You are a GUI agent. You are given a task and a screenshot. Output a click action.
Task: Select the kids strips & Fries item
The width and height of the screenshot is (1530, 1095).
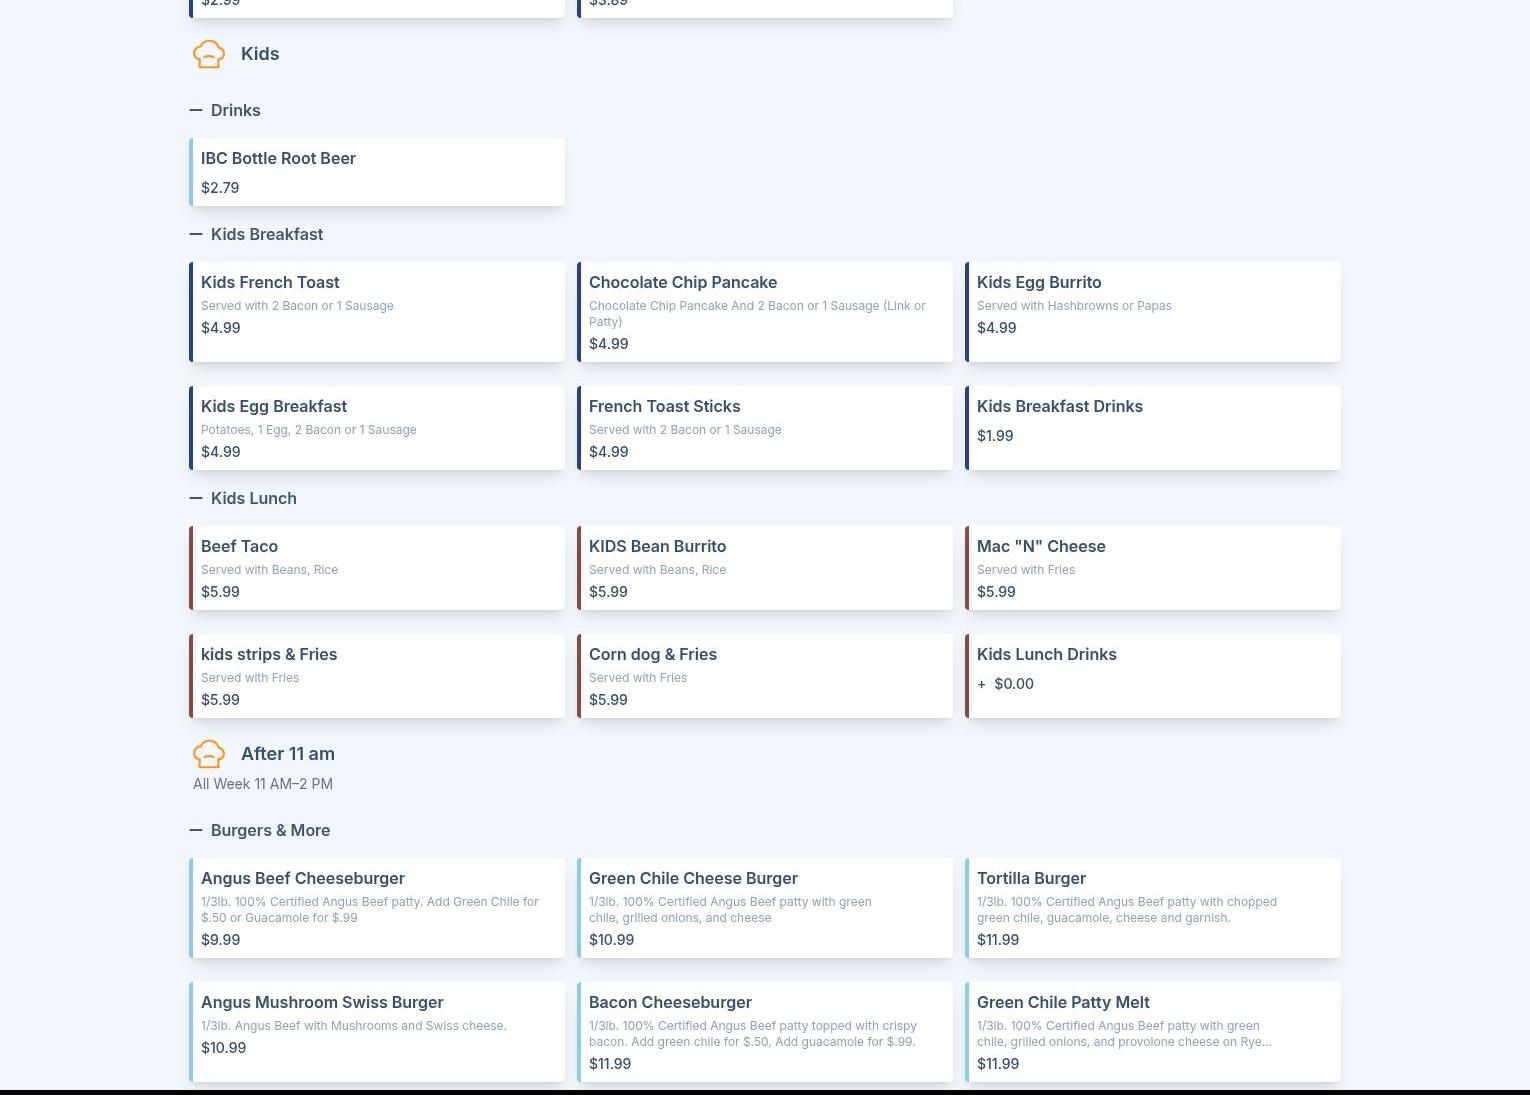click(377, 676)
